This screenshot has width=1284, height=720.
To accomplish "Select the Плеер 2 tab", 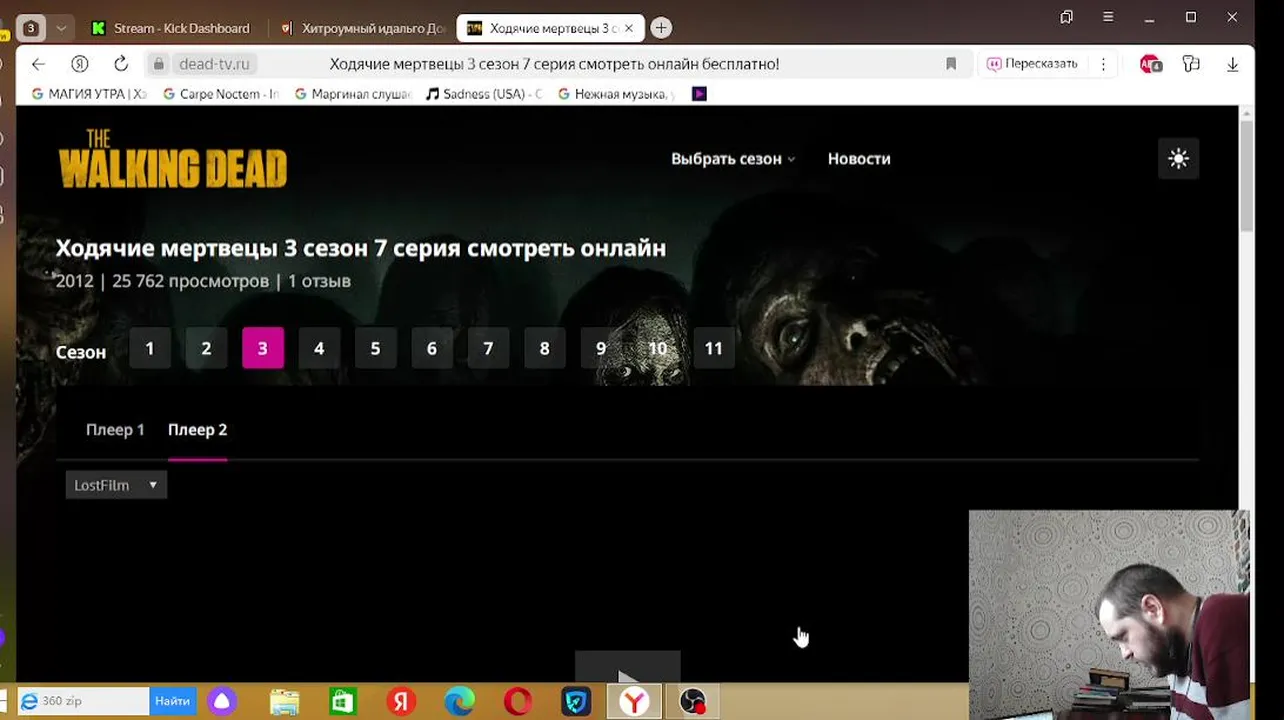I will click(197, 430).
